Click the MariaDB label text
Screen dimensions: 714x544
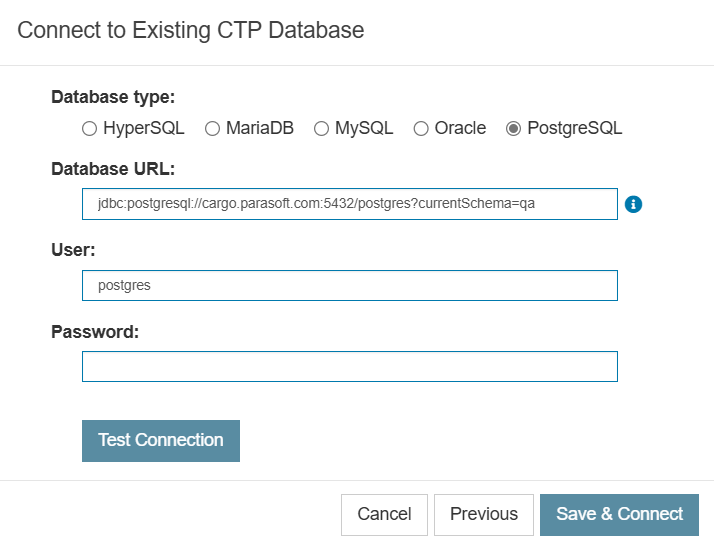[260, 128]
